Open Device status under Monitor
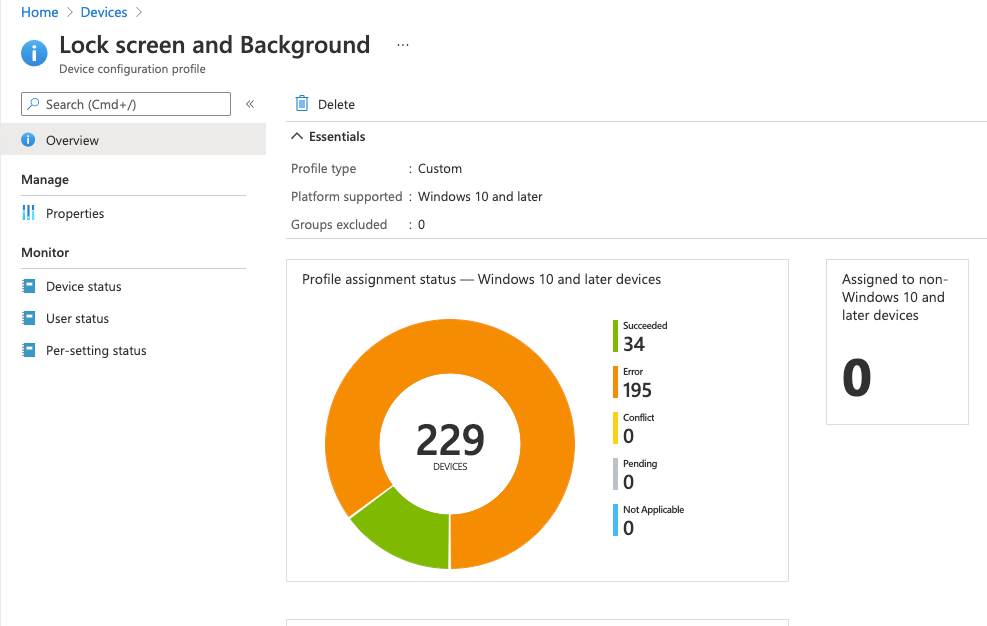 click(x=84, y=287)
